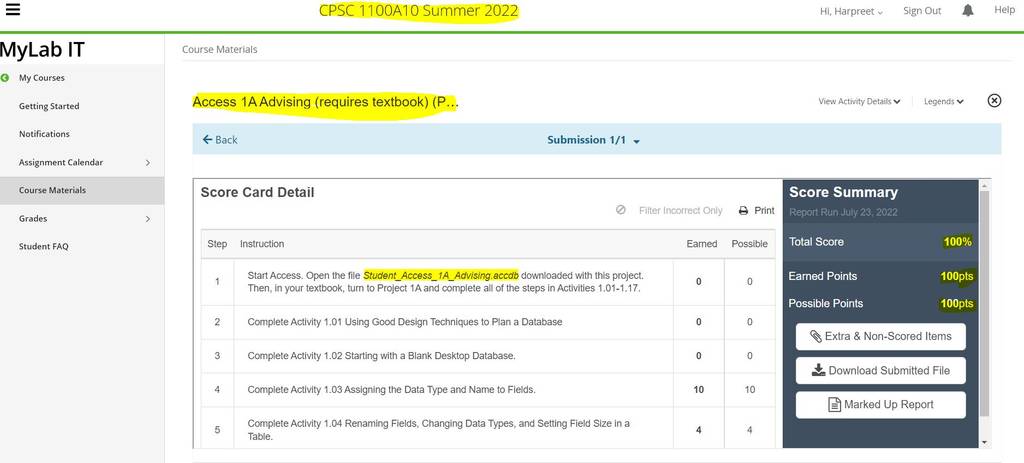Click the scrollbar down arrow
Screen dimensions: 1024x463
tap(984, 442)
